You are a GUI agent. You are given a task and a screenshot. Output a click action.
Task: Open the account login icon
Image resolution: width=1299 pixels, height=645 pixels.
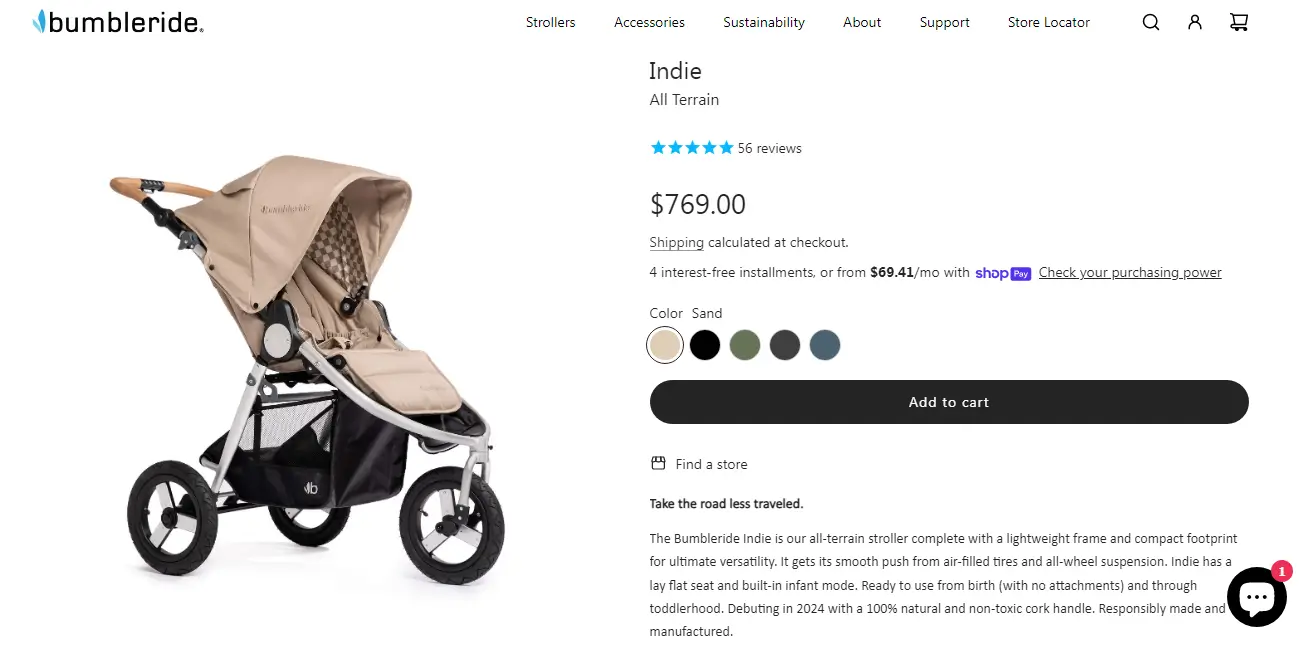click(x=1195, y=22)
